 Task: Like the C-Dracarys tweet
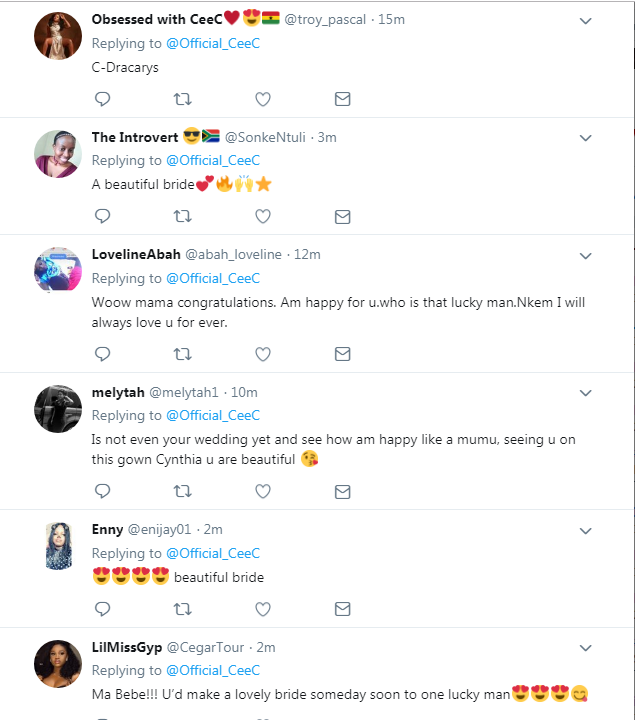(x=262, y=99)
